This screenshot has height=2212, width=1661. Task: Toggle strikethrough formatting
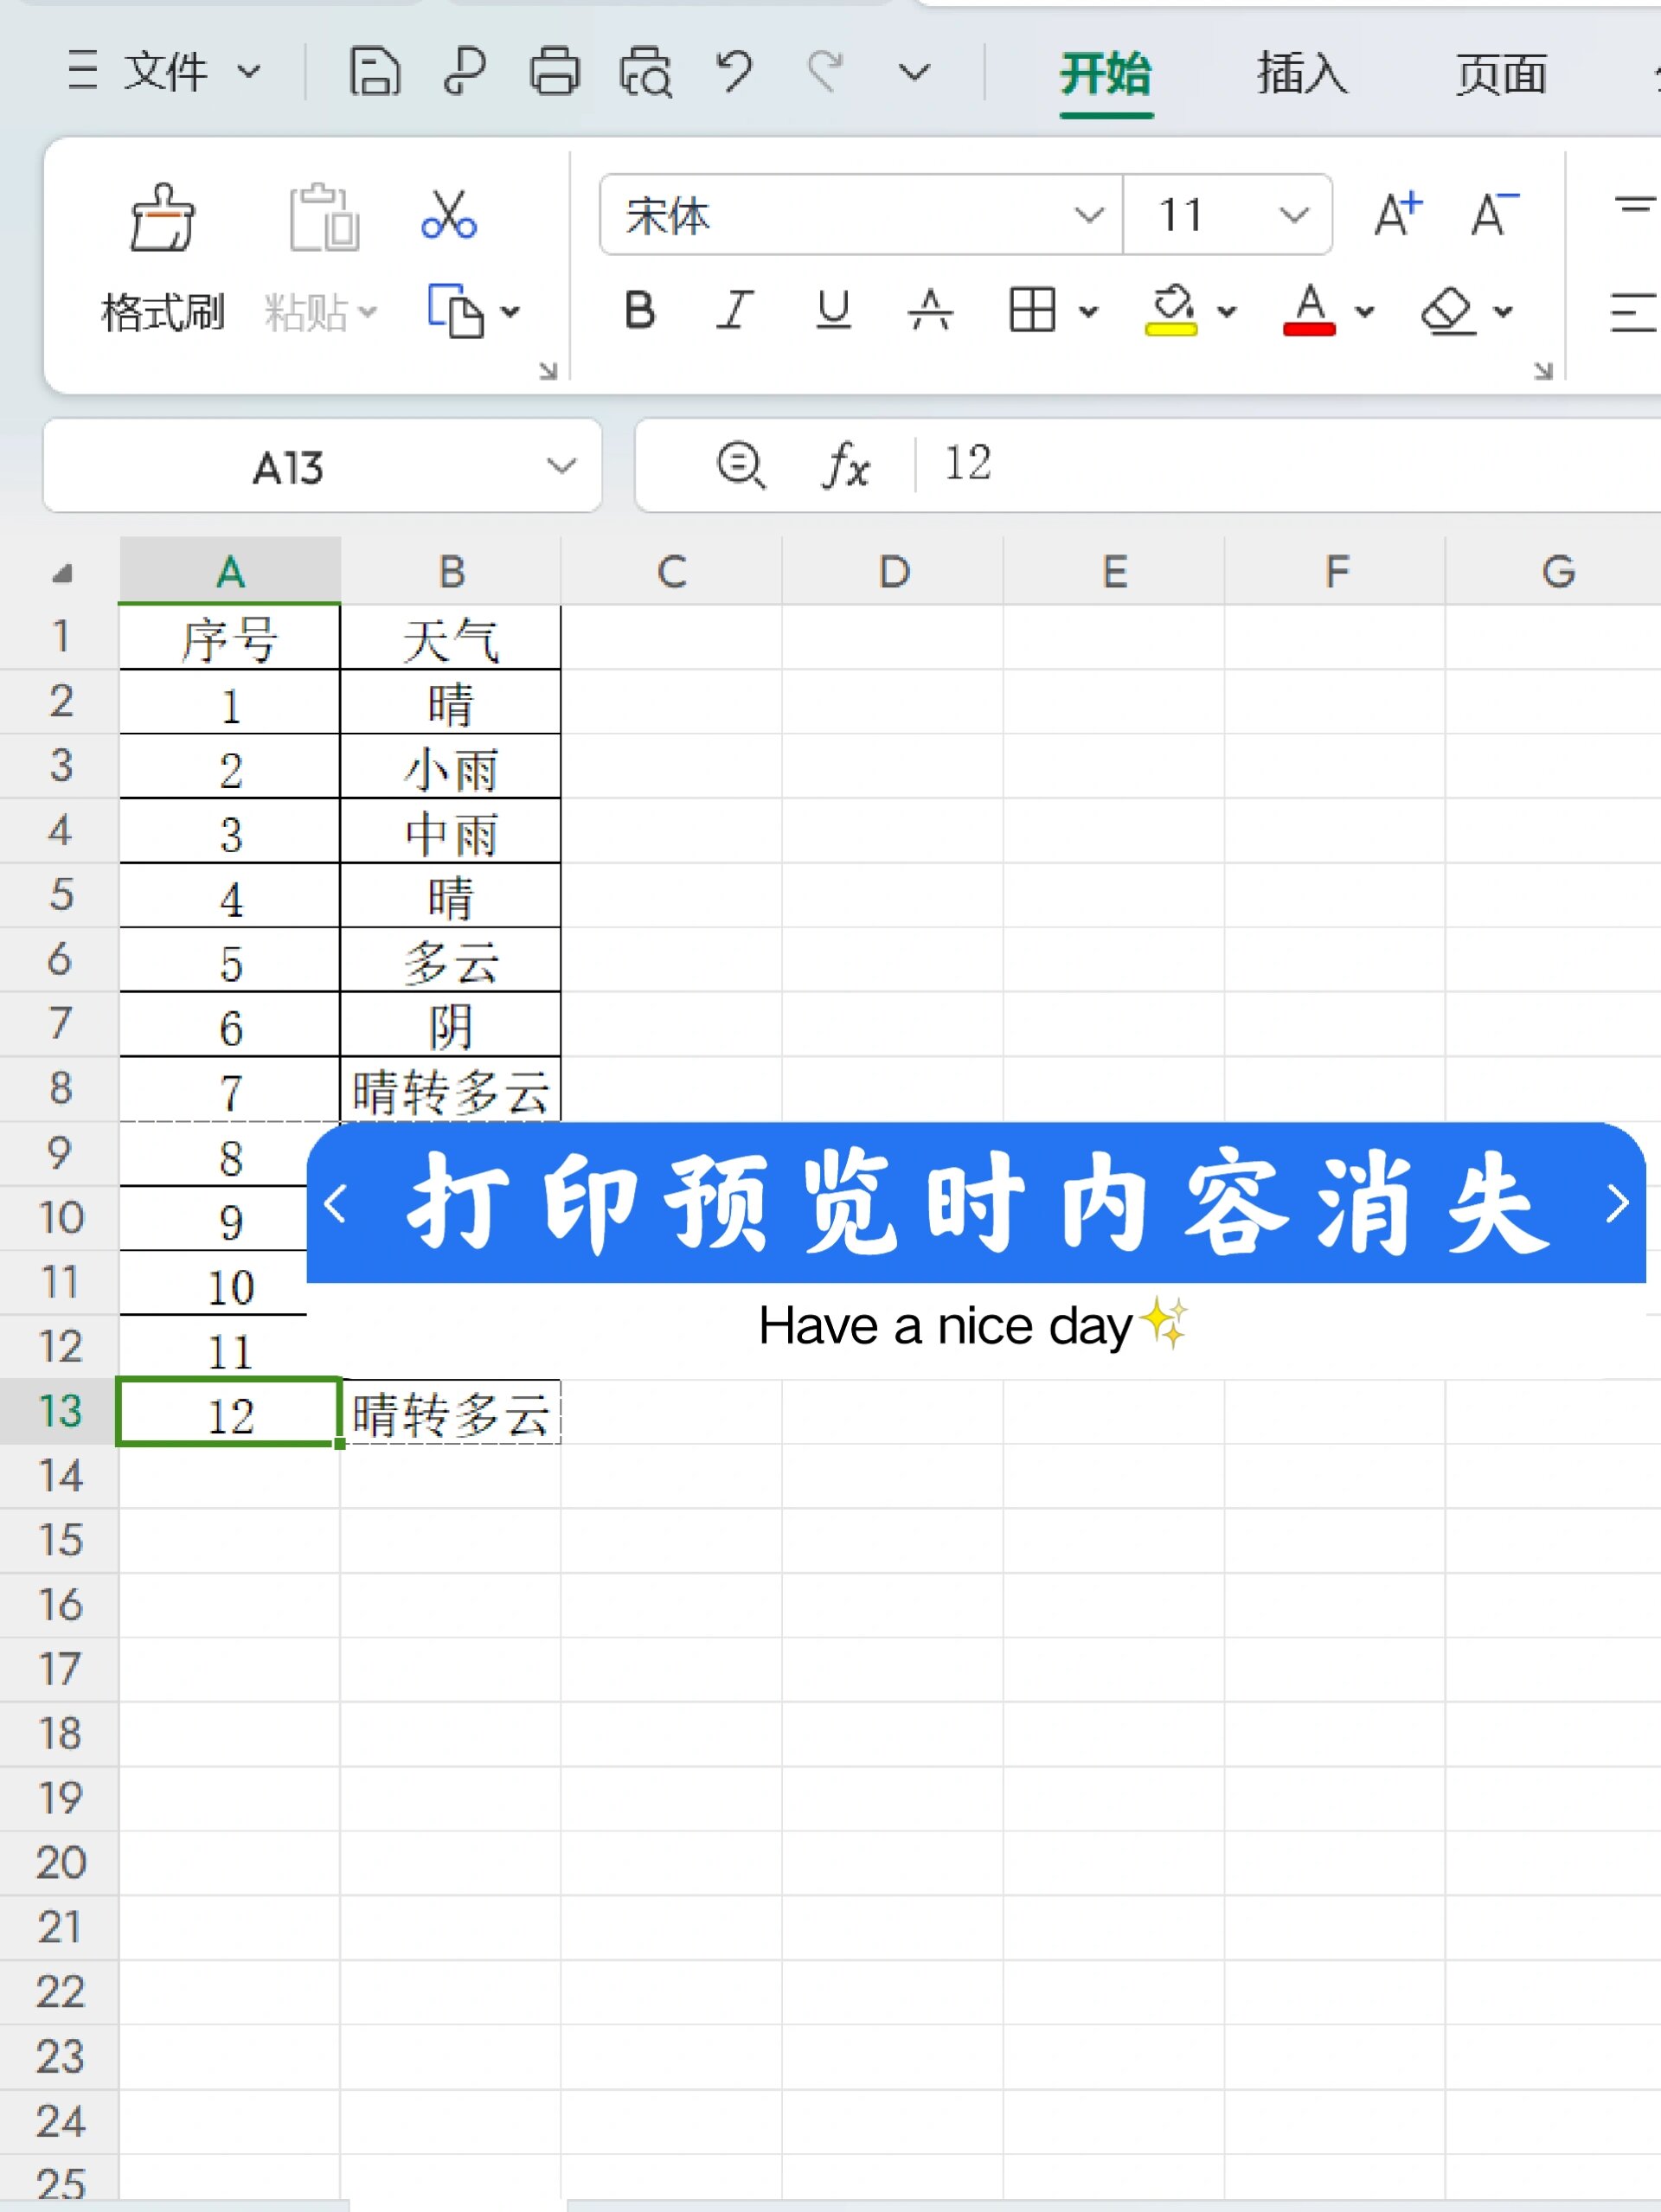click(x=930, y=310)
